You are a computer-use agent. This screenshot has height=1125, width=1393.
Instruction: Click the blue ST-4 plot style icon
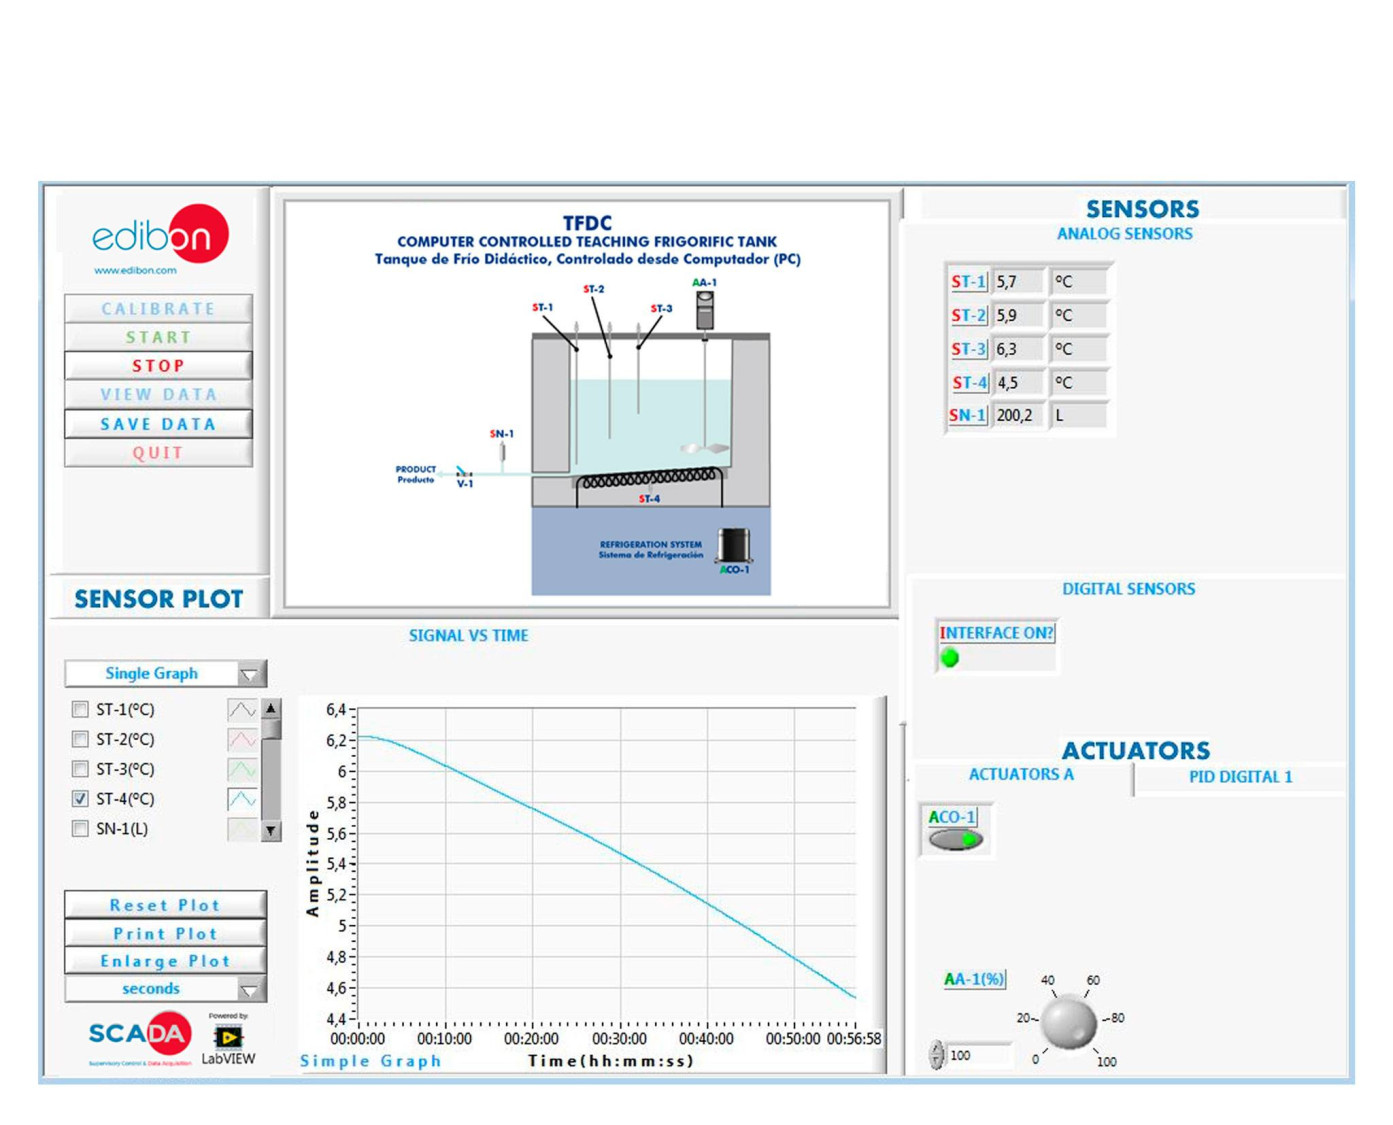242,799
